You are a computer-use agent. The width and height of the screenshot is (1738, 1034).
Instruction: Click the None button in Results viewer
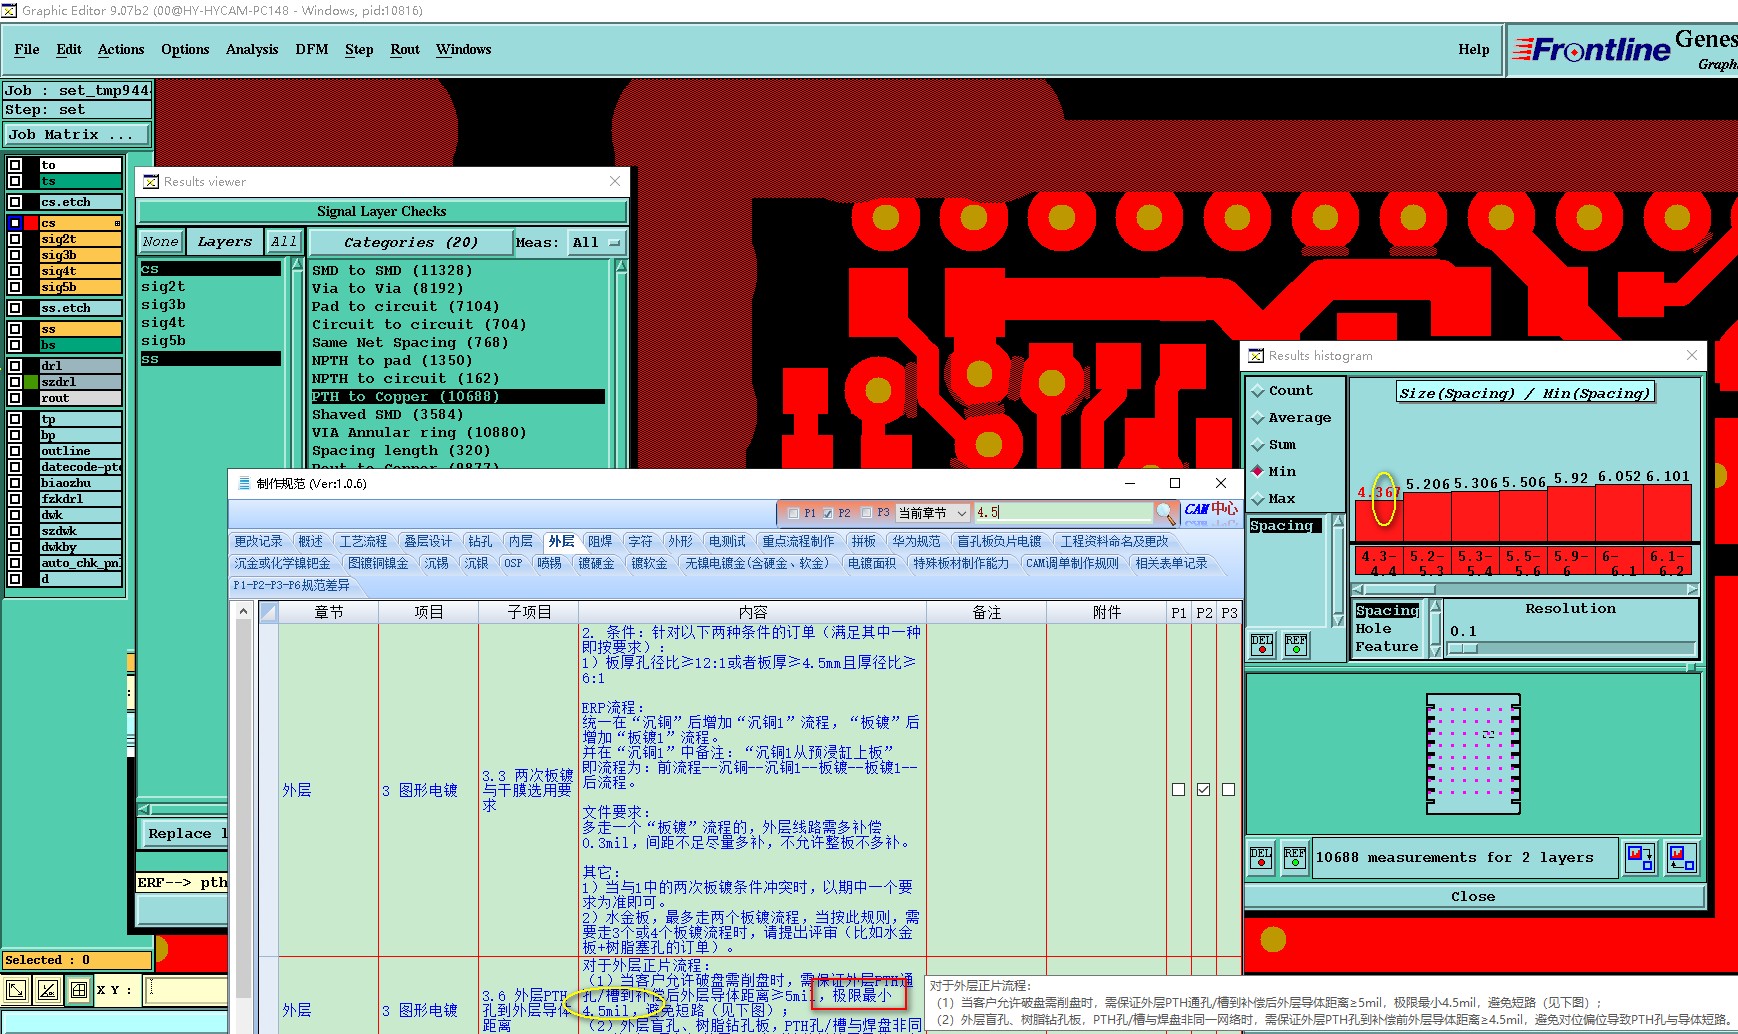click(160, 241)
